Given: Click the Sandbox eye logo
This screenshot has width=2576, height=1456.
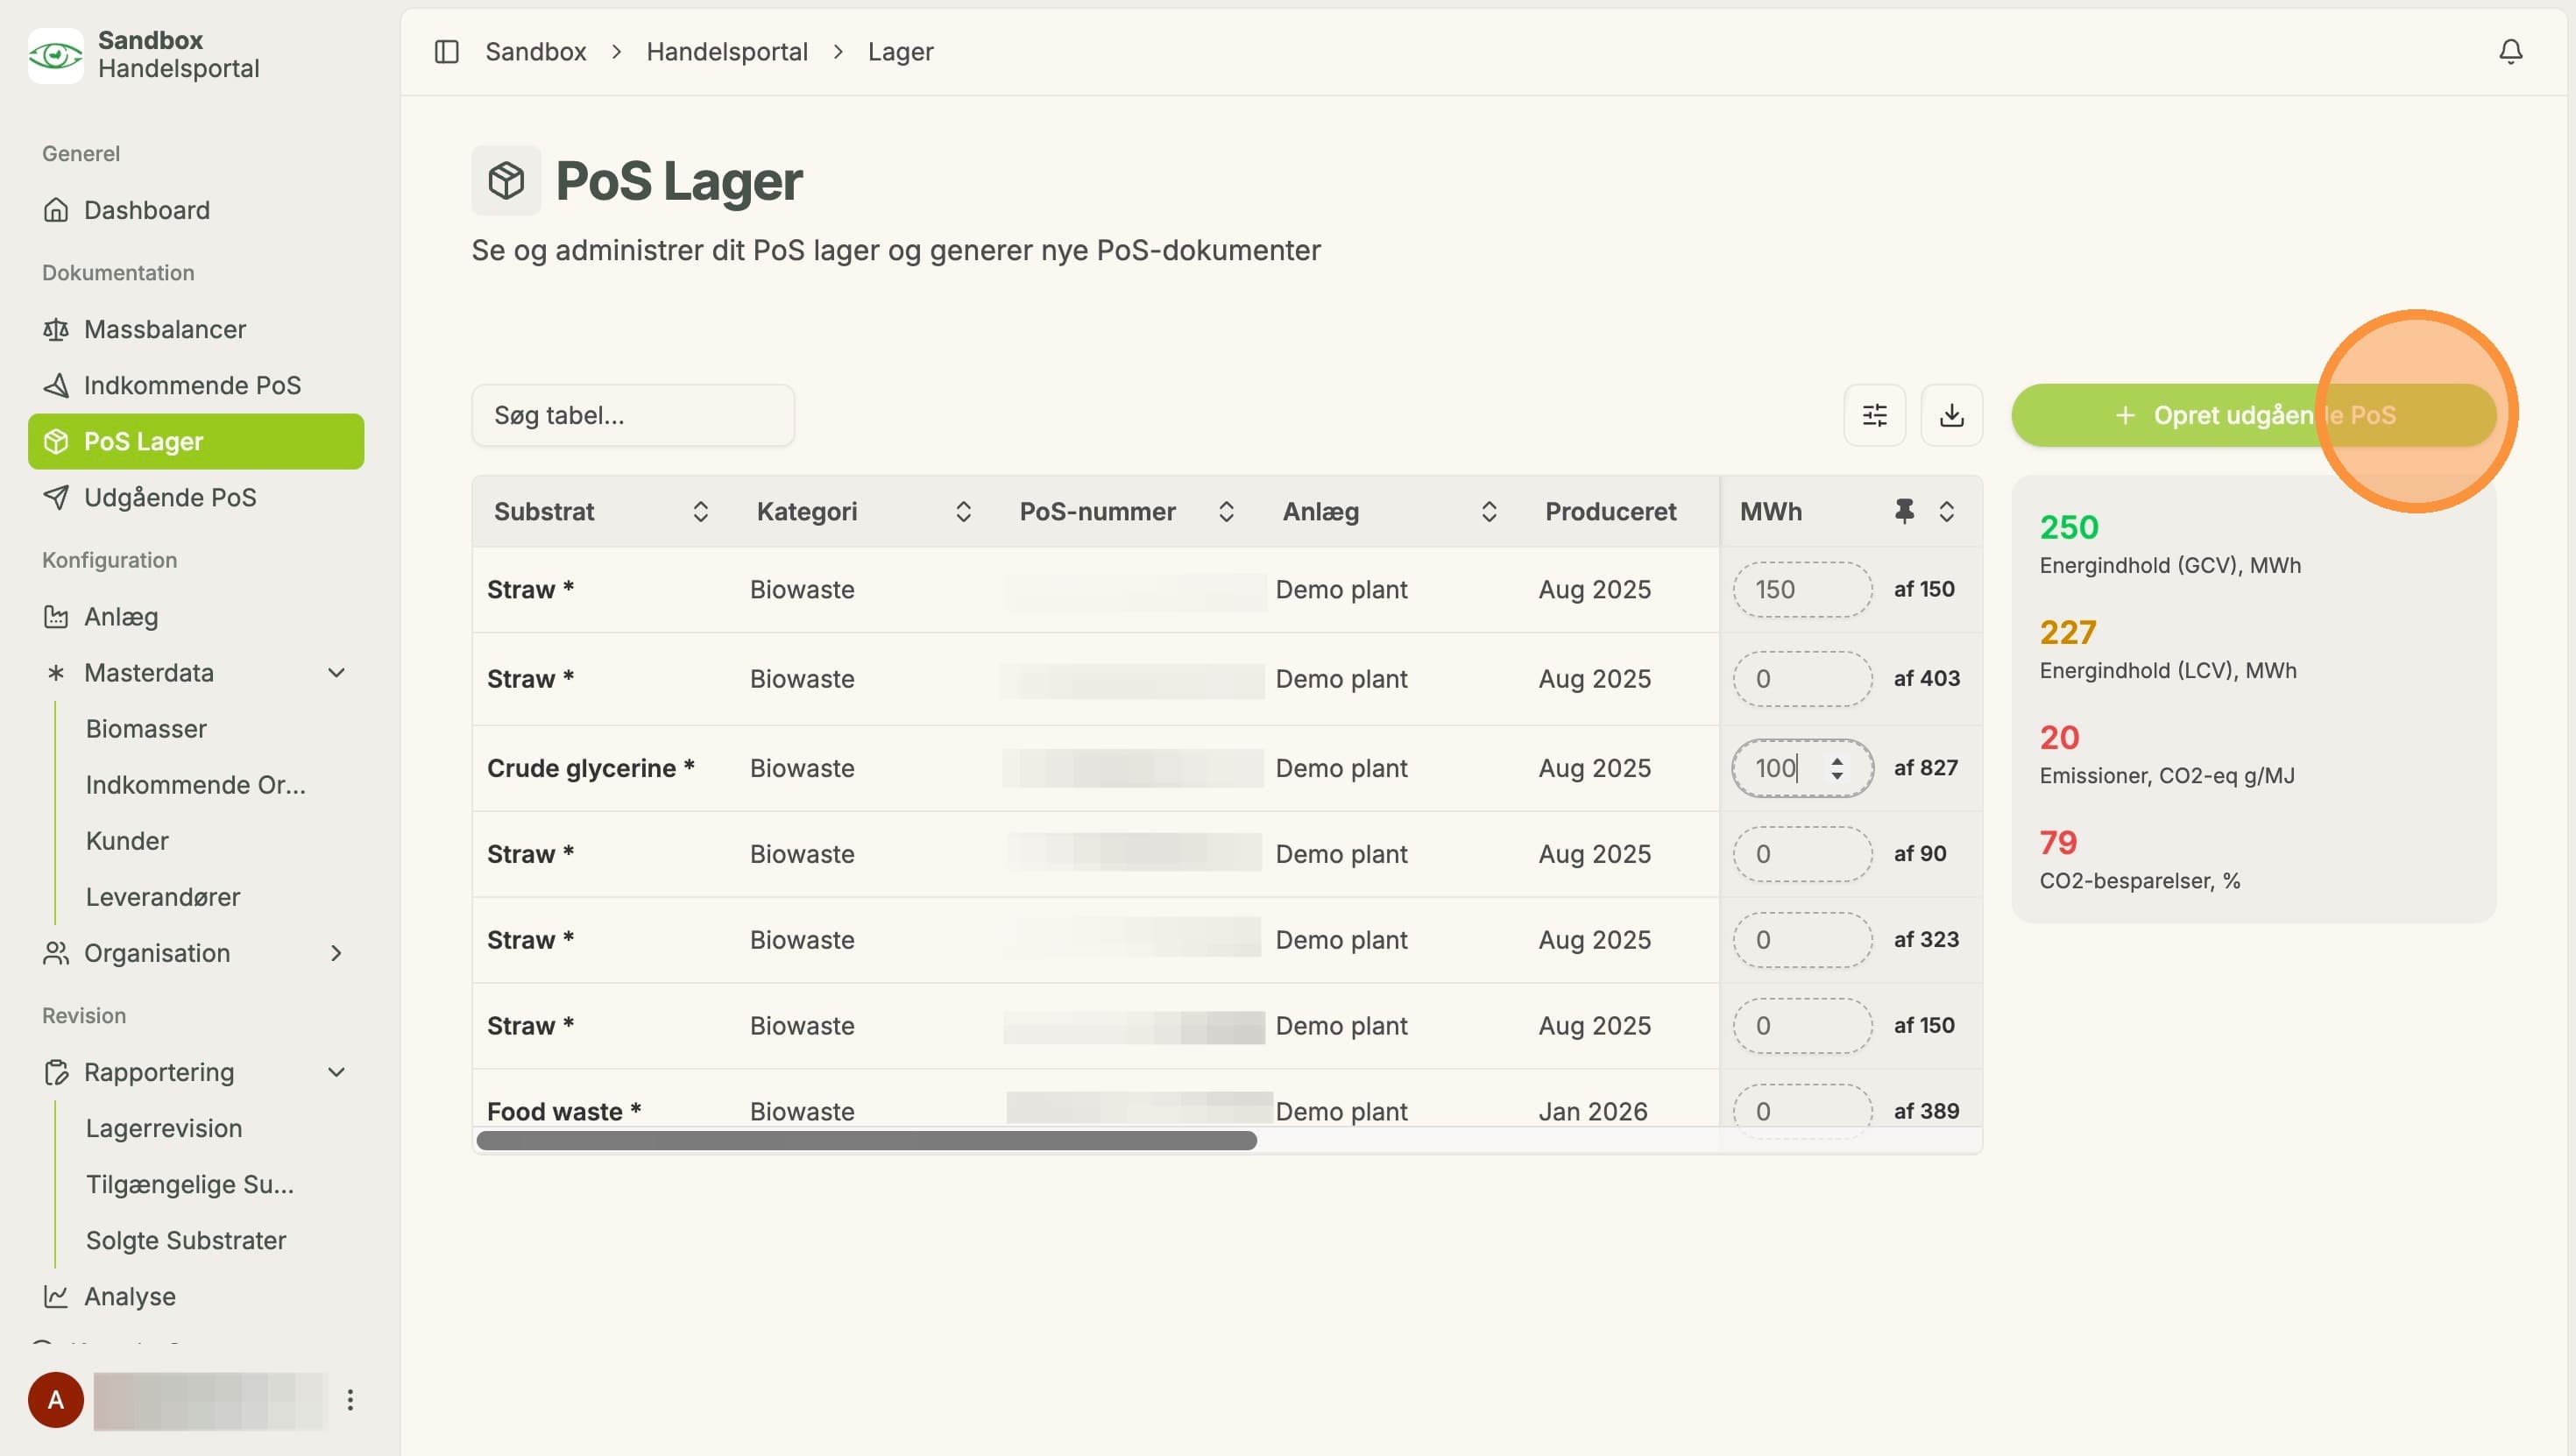Looking at the screenshot, I should click(55, 55).
